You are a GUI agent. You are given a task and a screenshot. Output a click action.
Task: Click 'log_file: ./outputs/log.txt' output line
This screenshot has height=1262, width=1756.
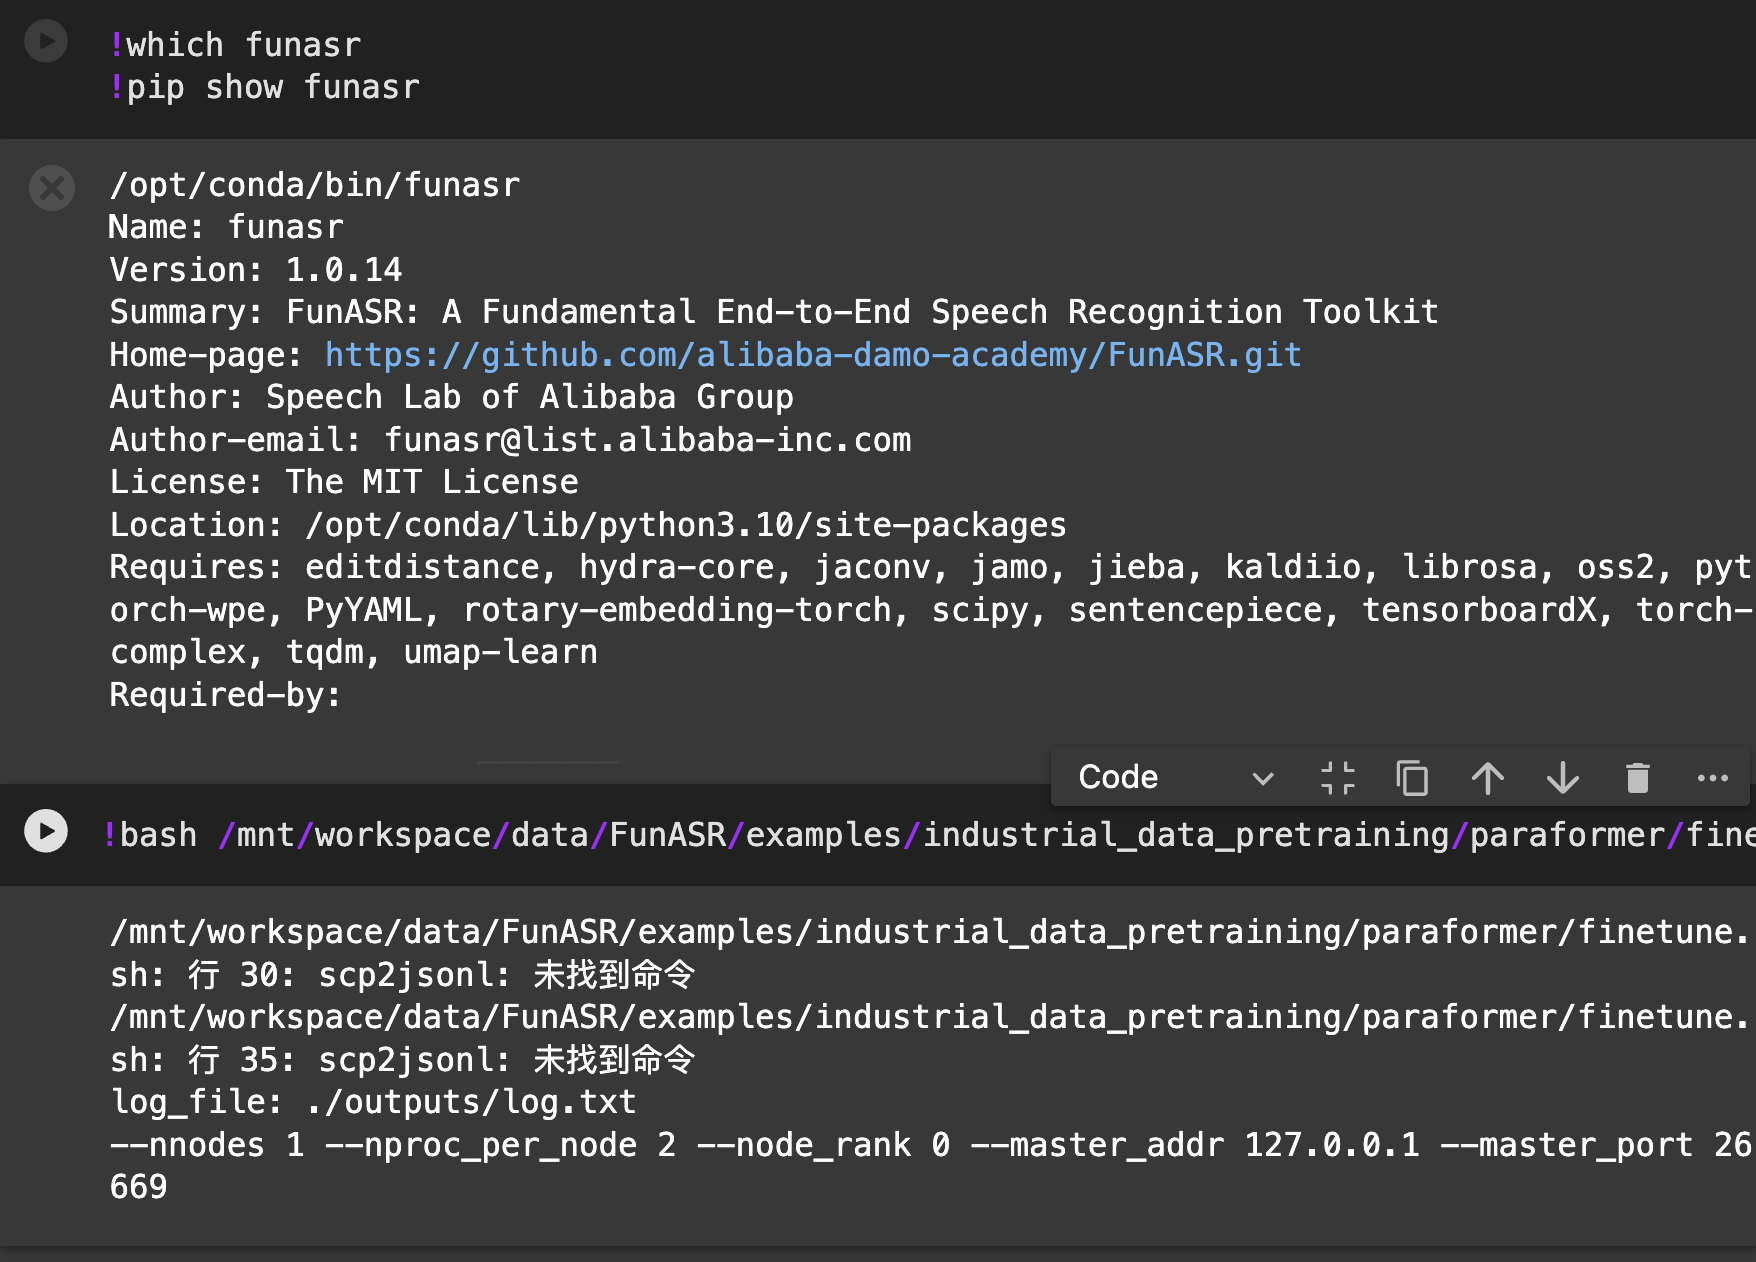click(x=373, y=1102)
